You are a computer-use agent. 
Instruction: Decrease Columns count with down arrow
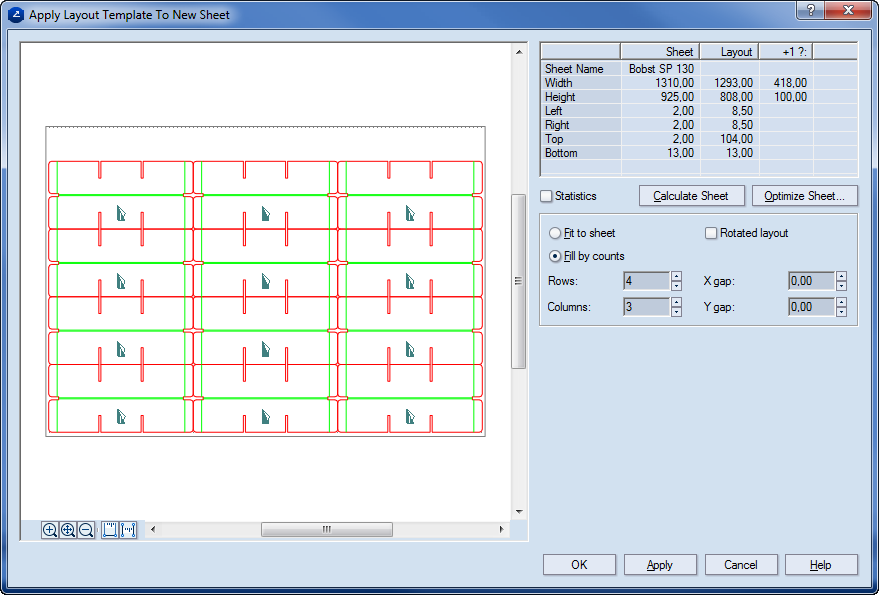pos(676,312)
